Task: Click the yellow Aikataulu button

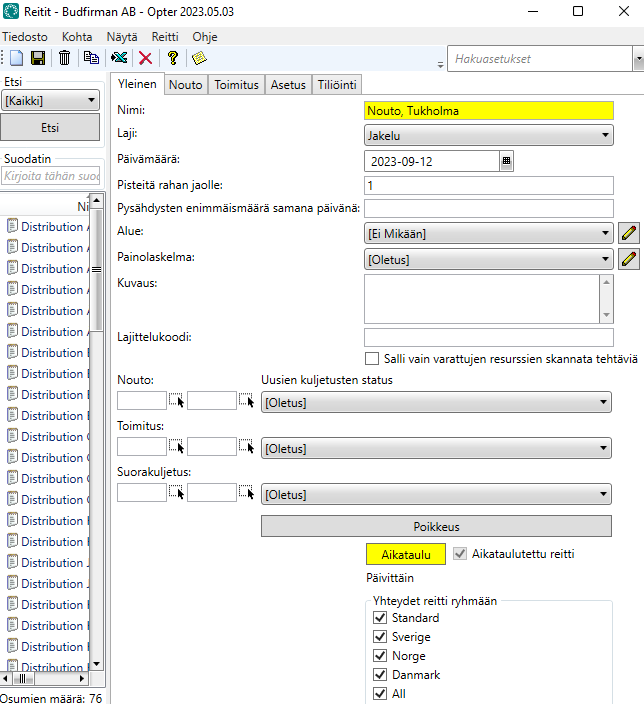Action: [405, 554]
